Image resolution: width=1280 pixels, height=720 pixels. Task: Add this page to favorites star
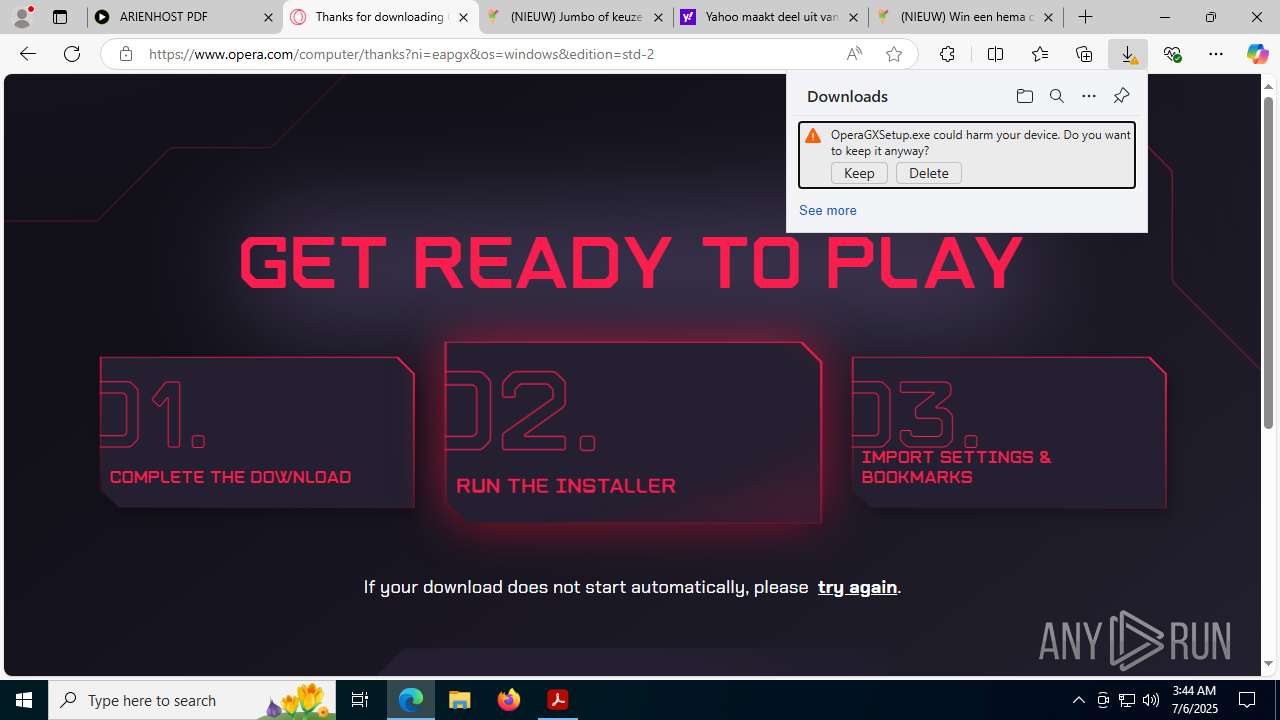[893, 54]
